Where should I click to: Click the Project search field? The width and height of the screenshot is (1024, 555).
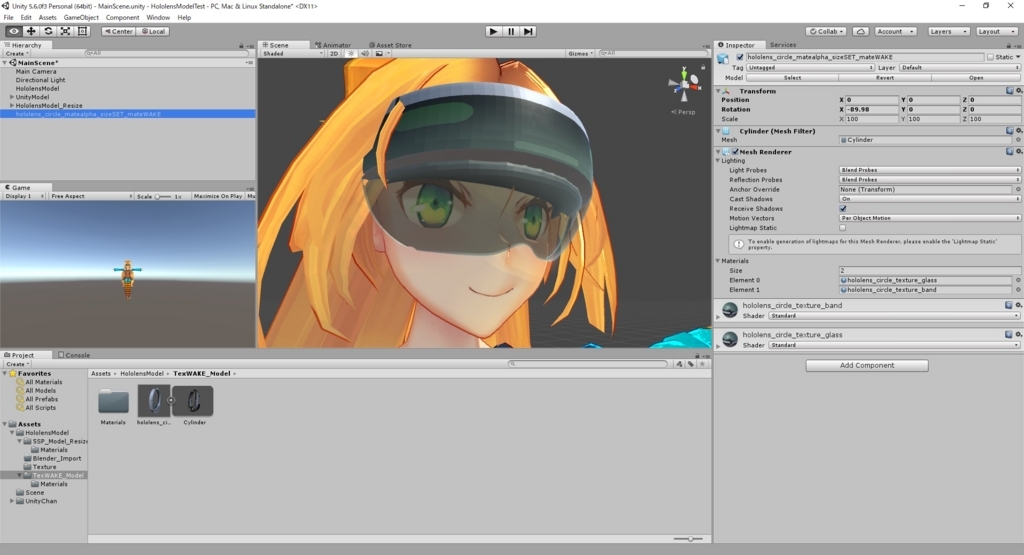588,364
